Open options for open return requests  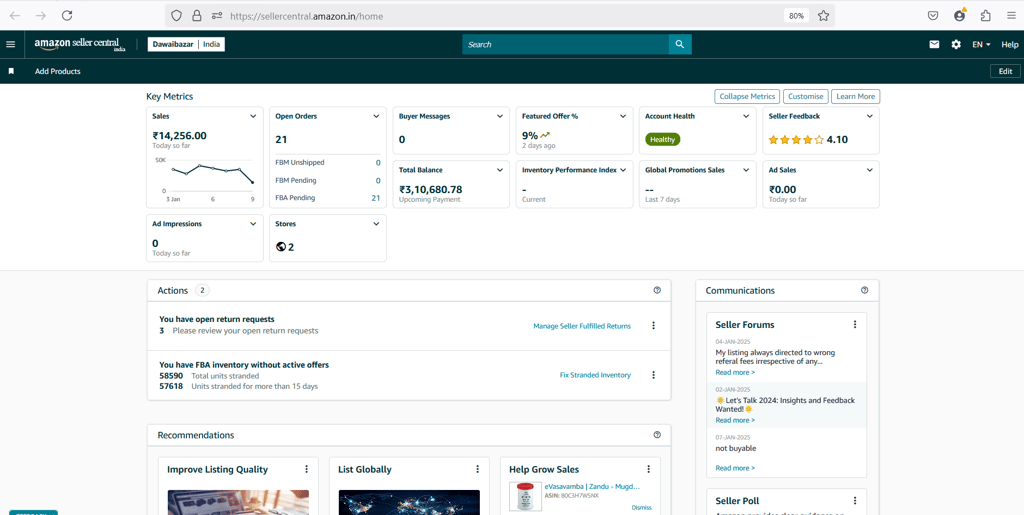(653, 326)
